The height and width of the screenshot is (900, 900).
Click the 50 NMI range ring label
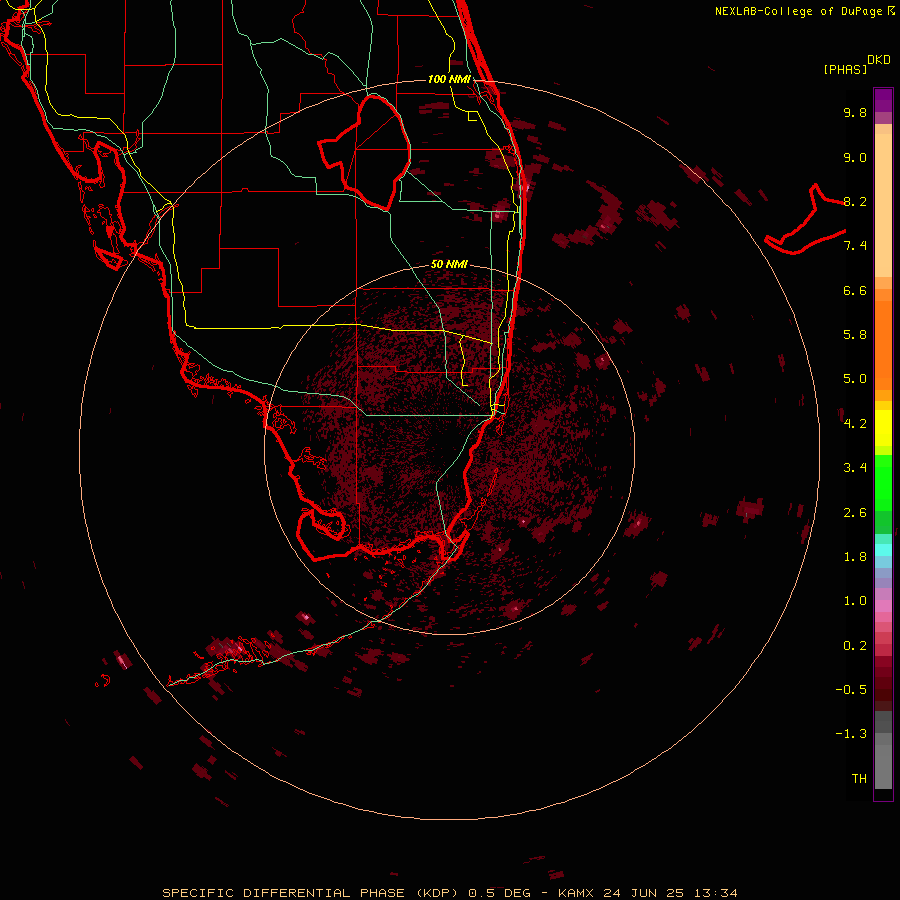449,265
